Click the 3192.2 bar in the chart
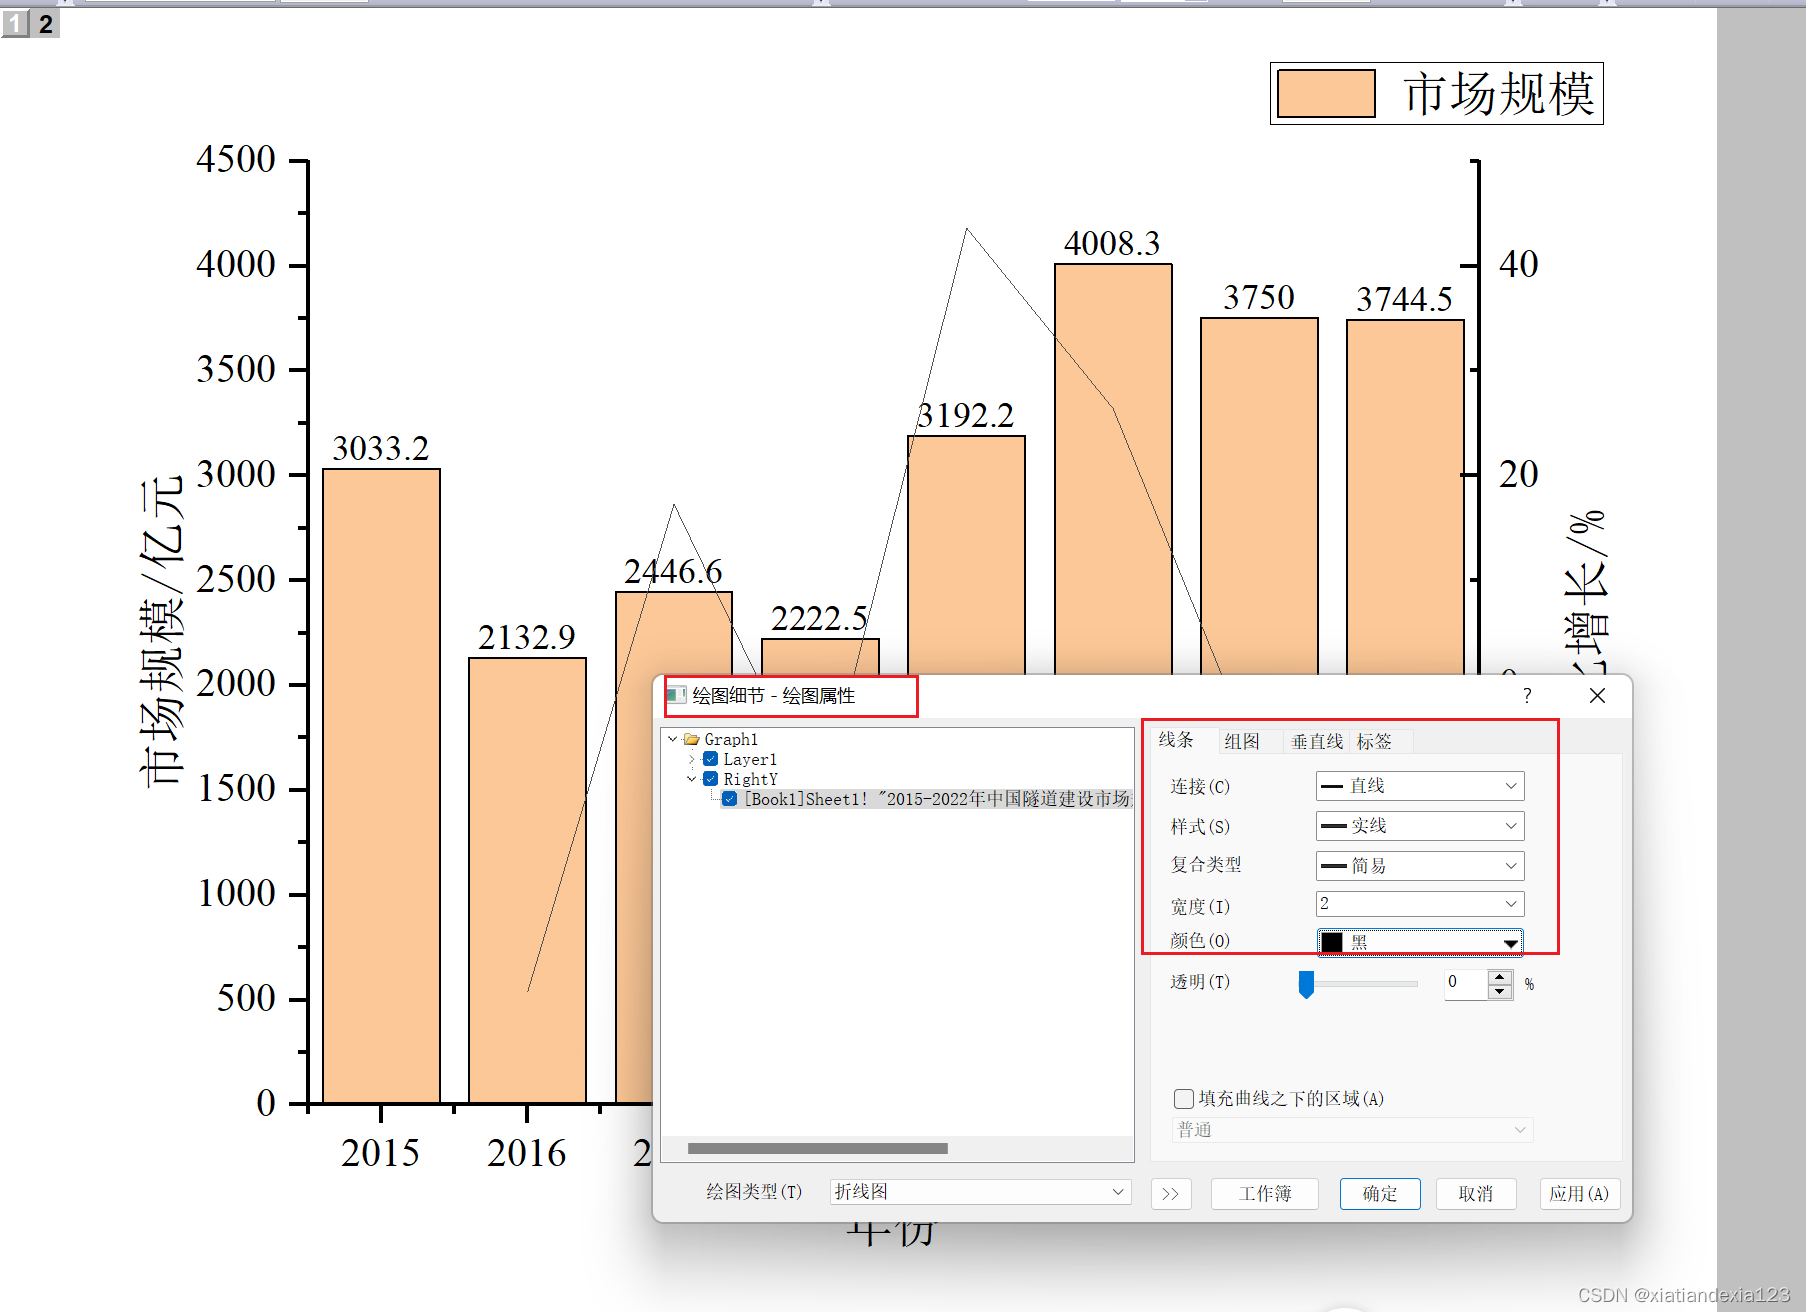The height and width of the screenshot is (1312, 1806). pyautogui.click(x=966, y=555)
